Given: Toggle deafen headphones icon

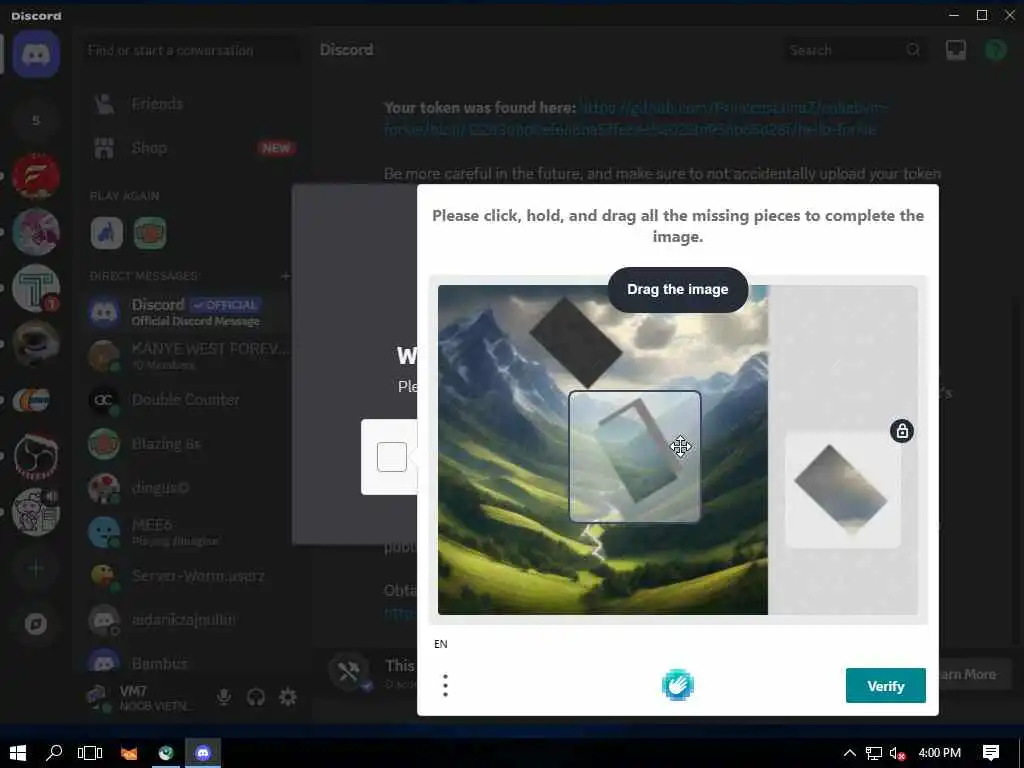Looking at the screenshot, I should point(256,697).
